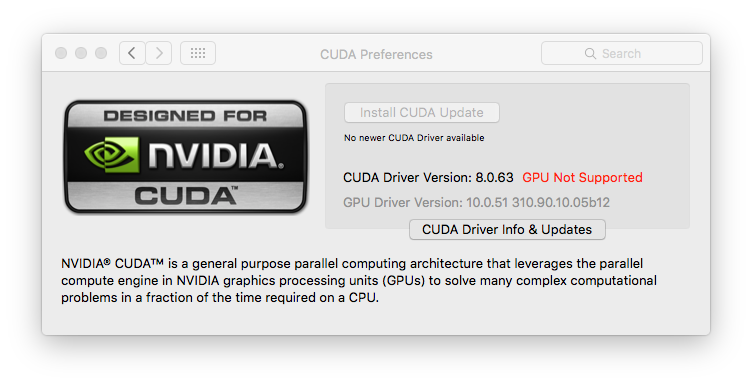752x385 pixels.
Task: Click the Install CUDA Update button
Action: pyautogui.click(x=422, y=113)
